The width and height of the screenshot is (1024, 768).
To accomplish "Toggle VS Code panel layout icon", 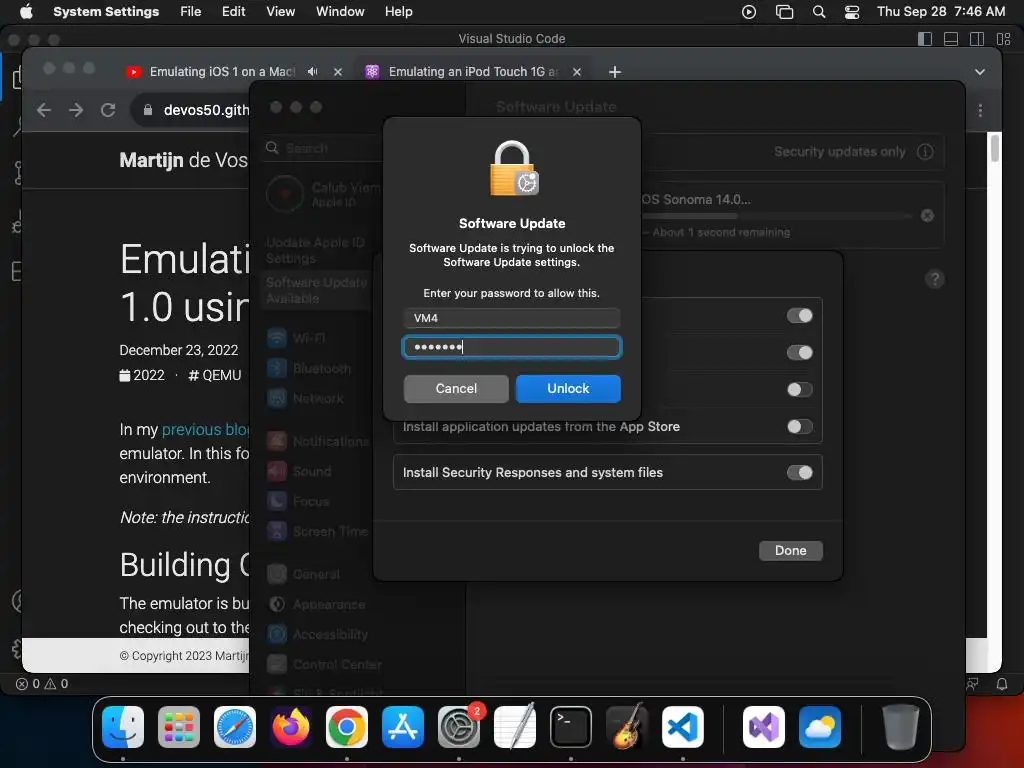I will coord(951,39).
